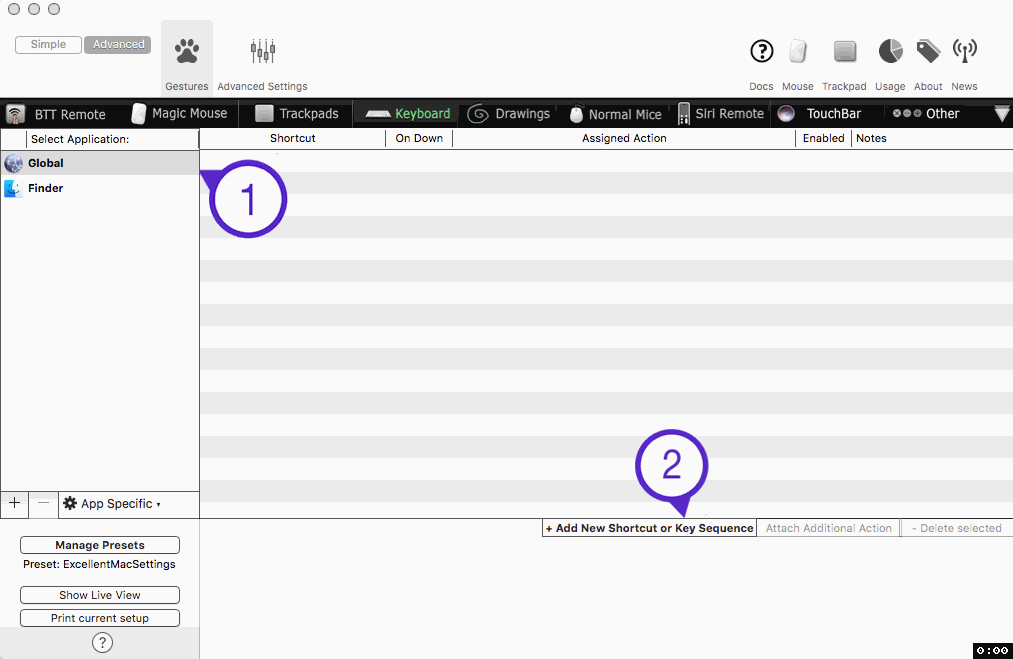Click Preset: ExcellentMacSettings label

99,564
